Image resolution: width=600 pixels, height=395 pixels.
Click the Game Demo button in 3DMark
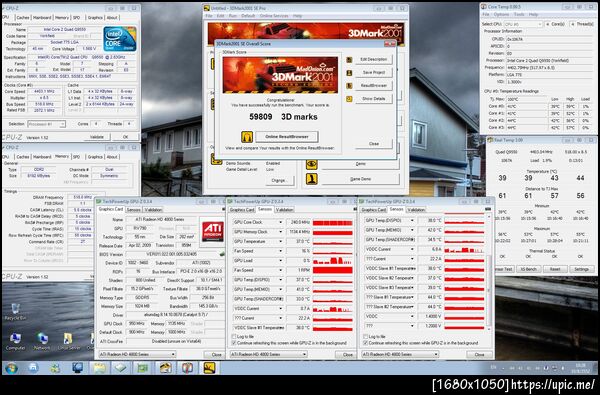click(x=360, y=179)
